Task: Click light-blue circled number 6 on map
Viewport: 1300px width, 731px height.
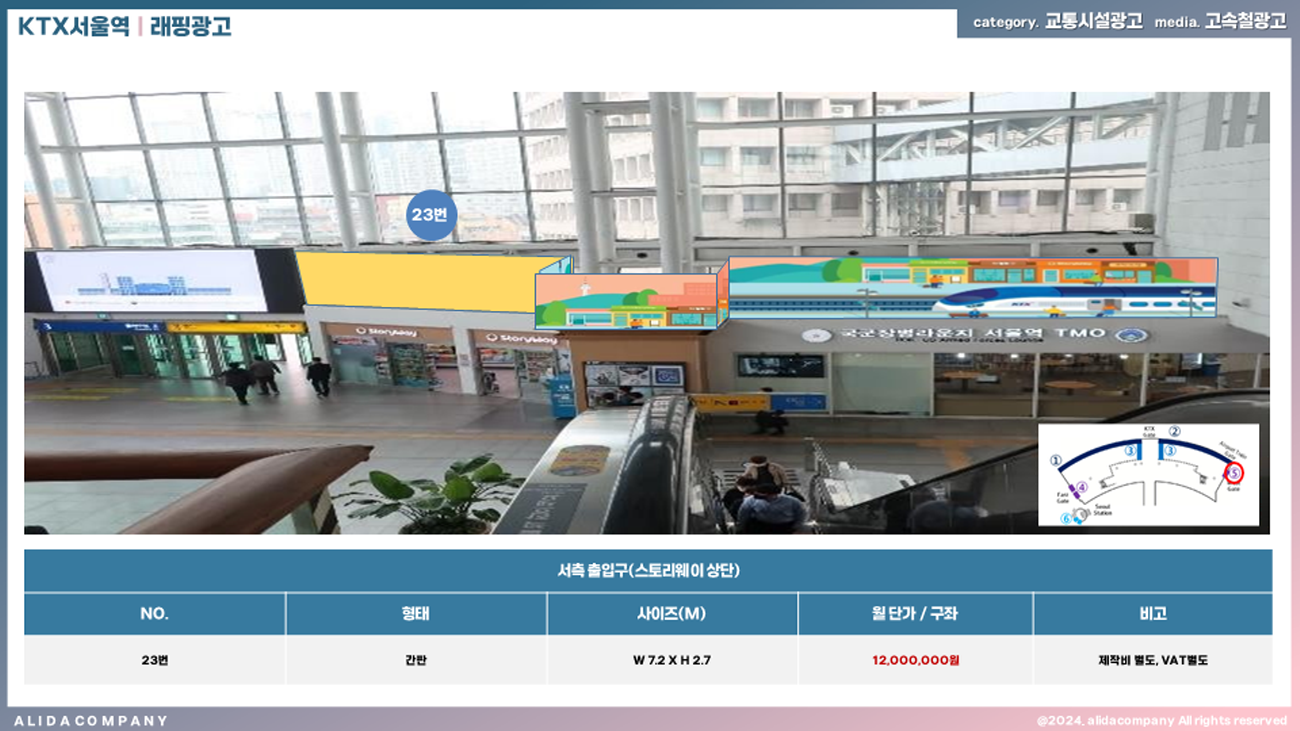Action: click(x=1066, y=518)
